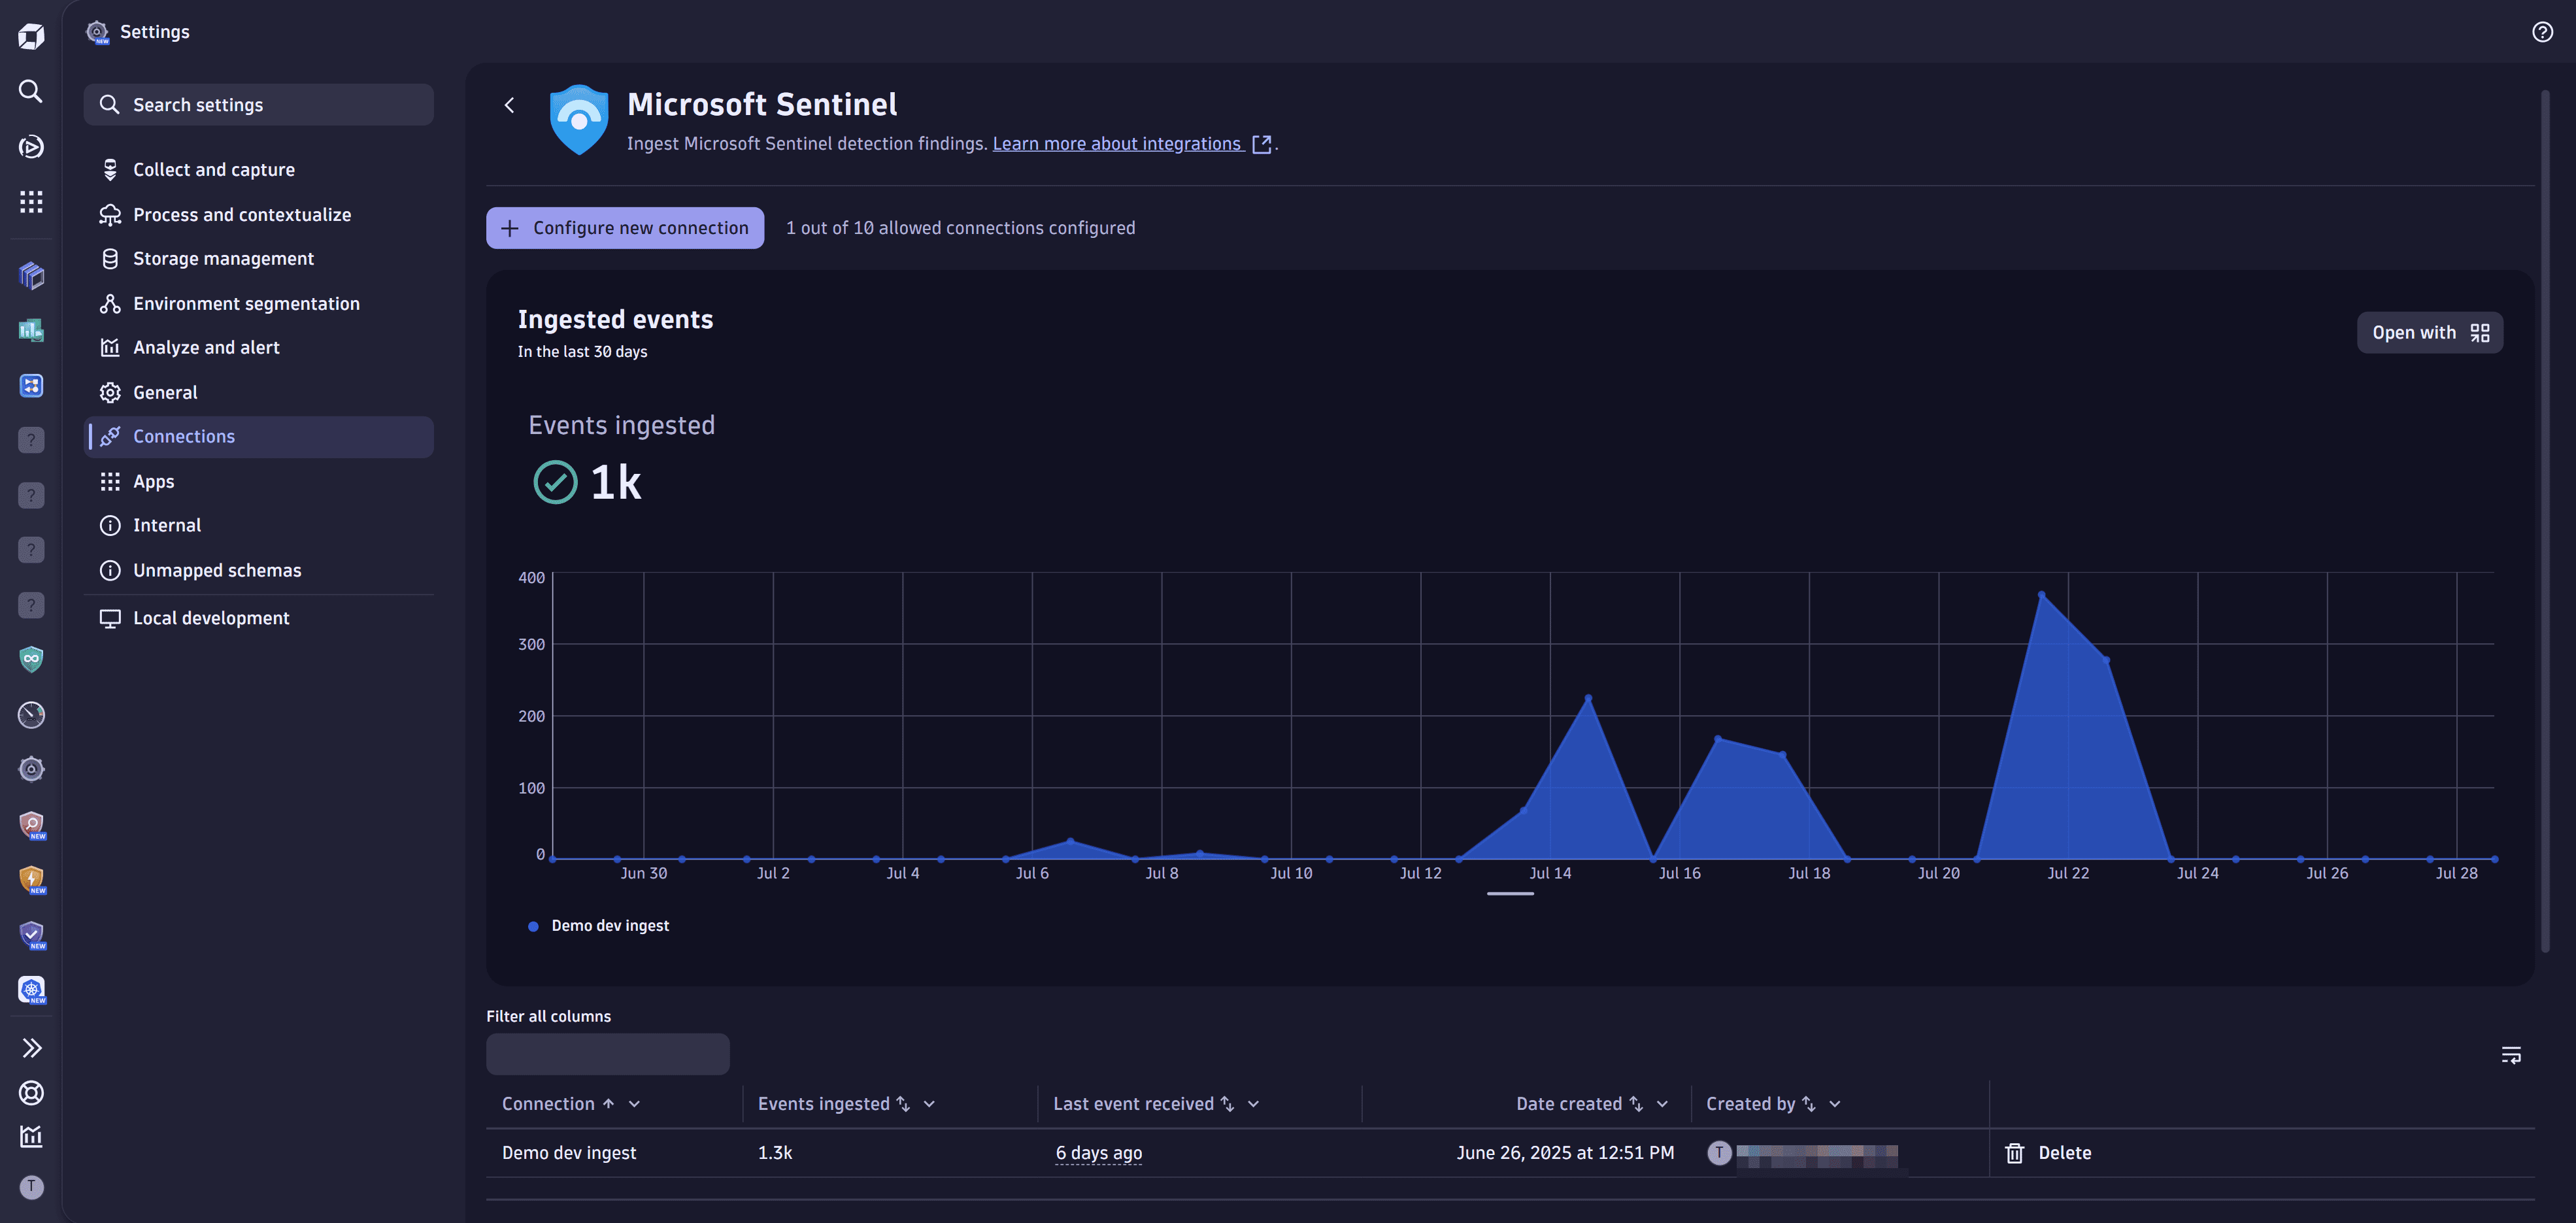
Task: Expand the left rail with double chevron
Action: (31, 1047)
